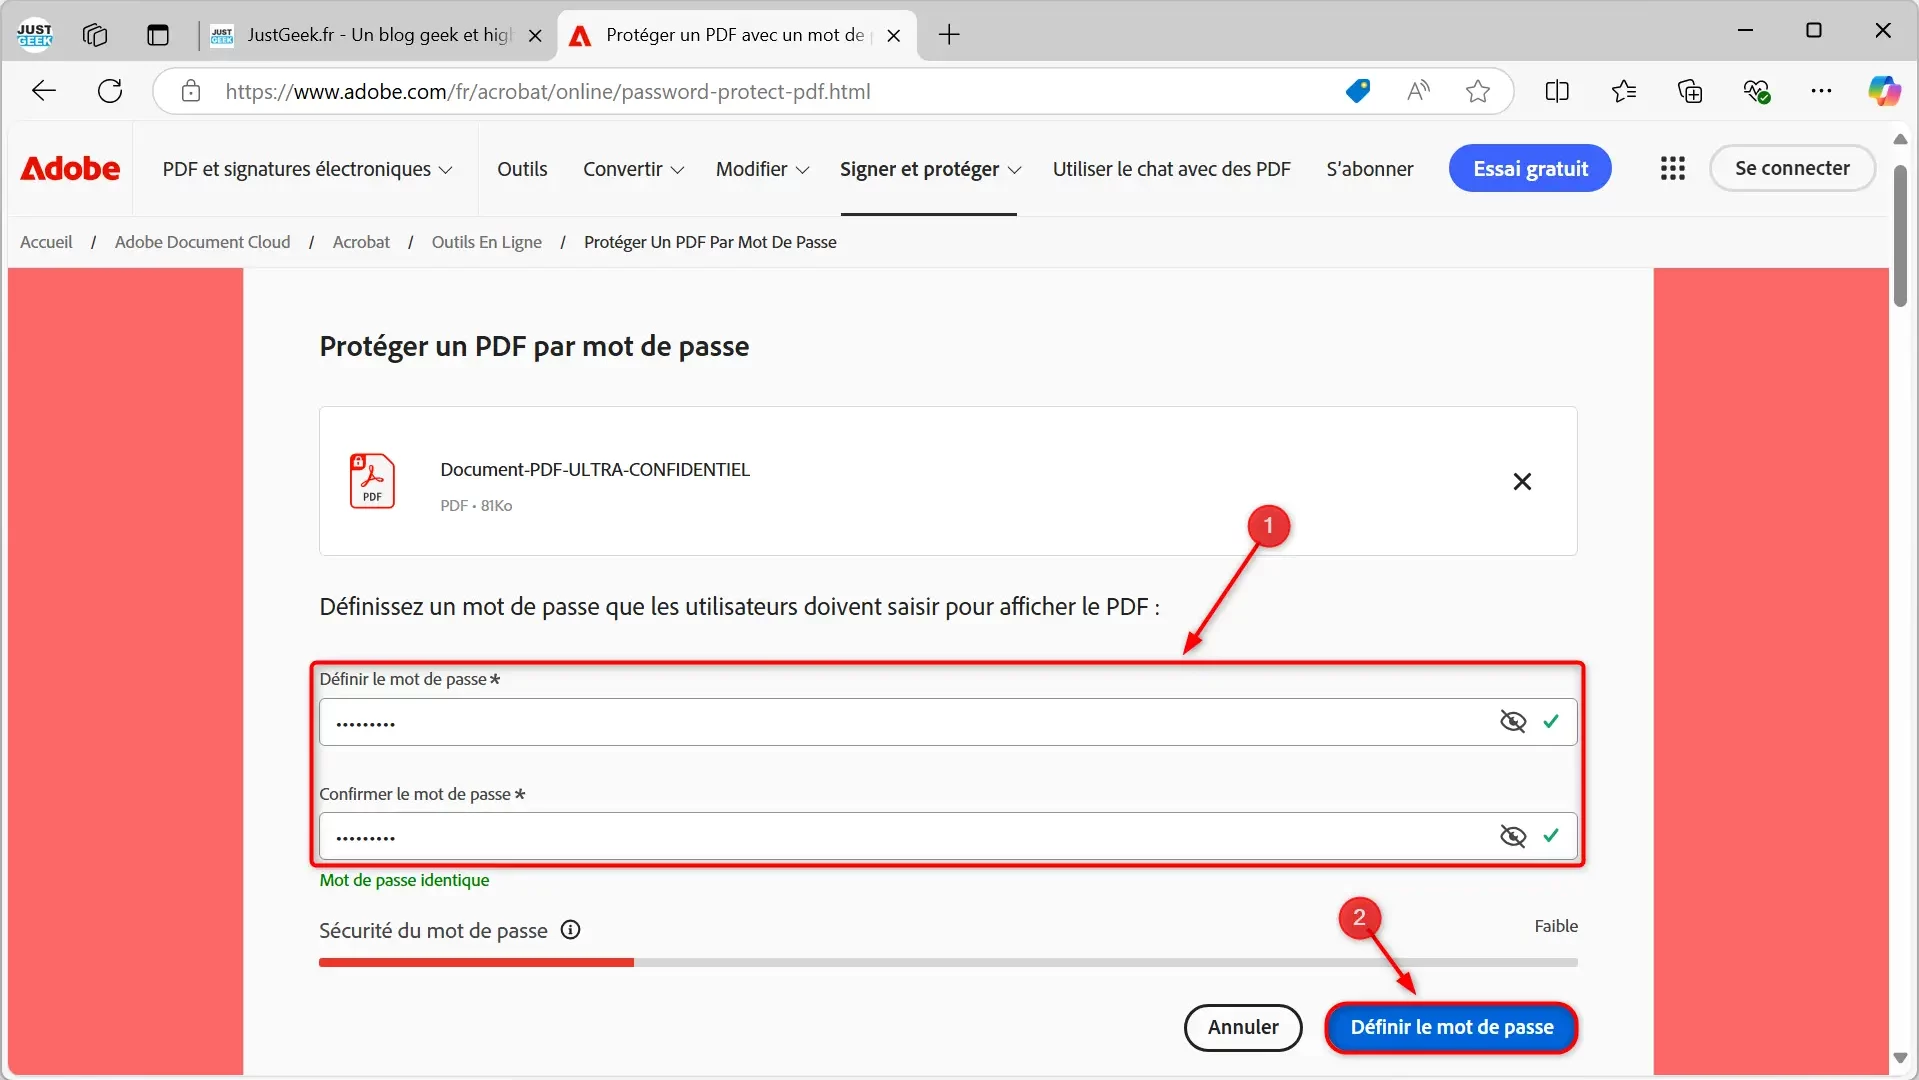Add this page to favorites star
The width and height of the screenshot is (1919, 1080).
click(x=1478, y=91)
